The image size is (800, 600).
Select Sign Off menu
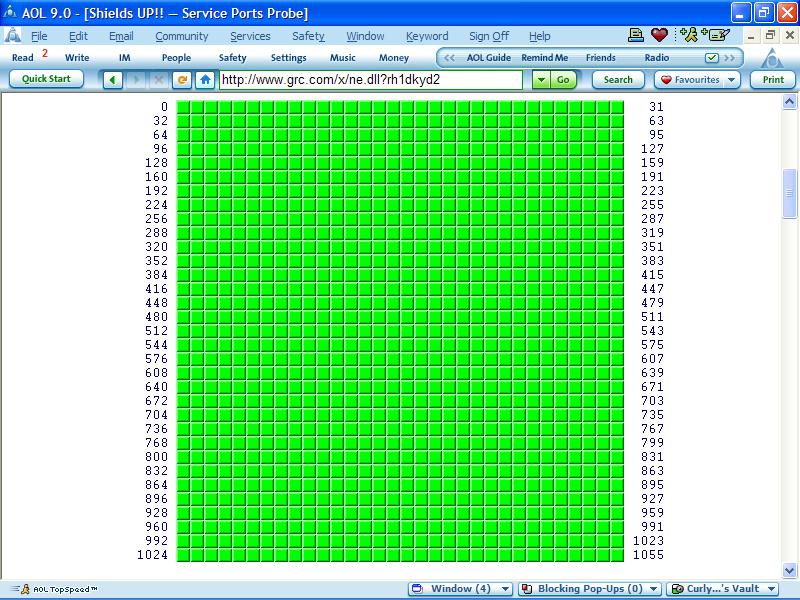coord(489,36)
